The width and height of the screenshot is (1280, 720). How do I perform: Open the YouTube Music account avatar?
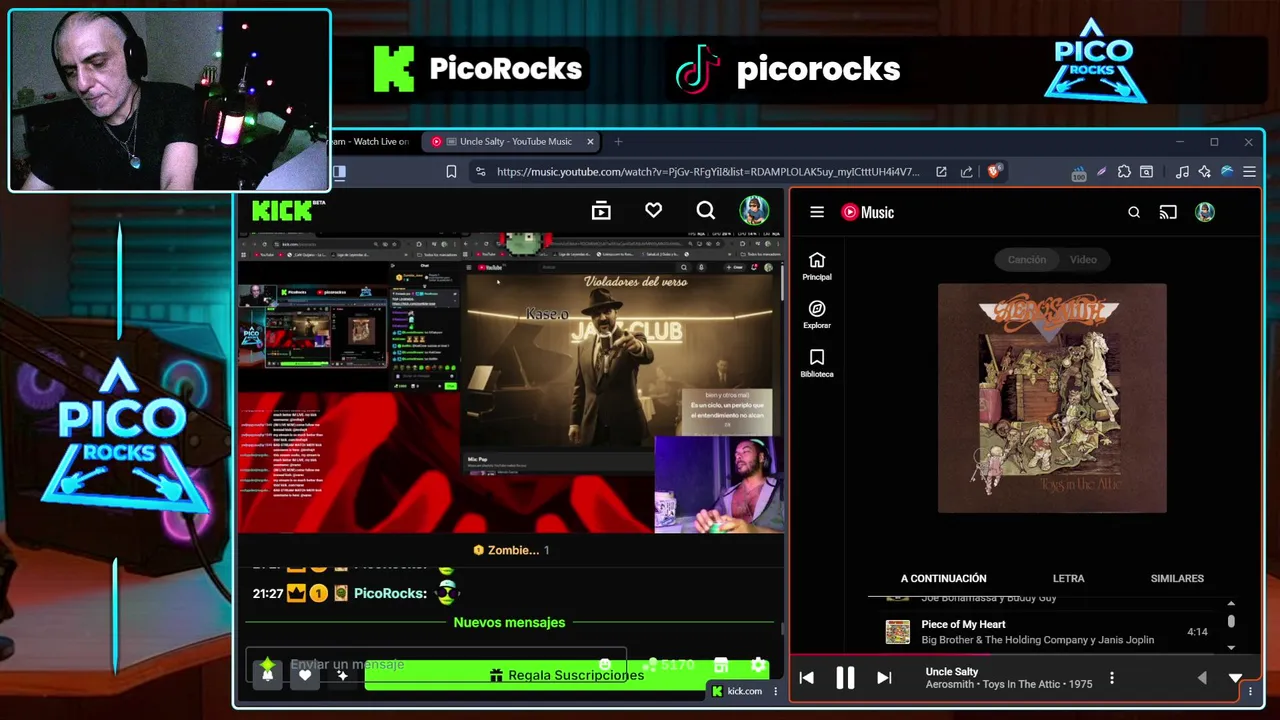click(x=1205, y=212)
